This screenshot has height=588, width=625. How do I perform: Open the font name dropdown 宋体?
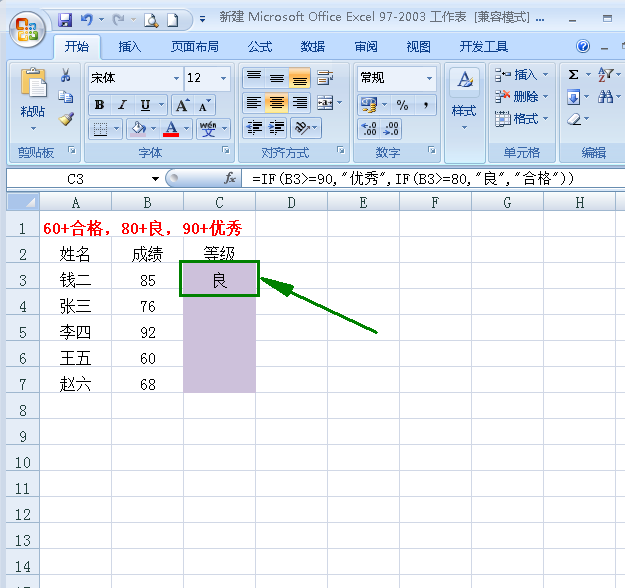177,78
